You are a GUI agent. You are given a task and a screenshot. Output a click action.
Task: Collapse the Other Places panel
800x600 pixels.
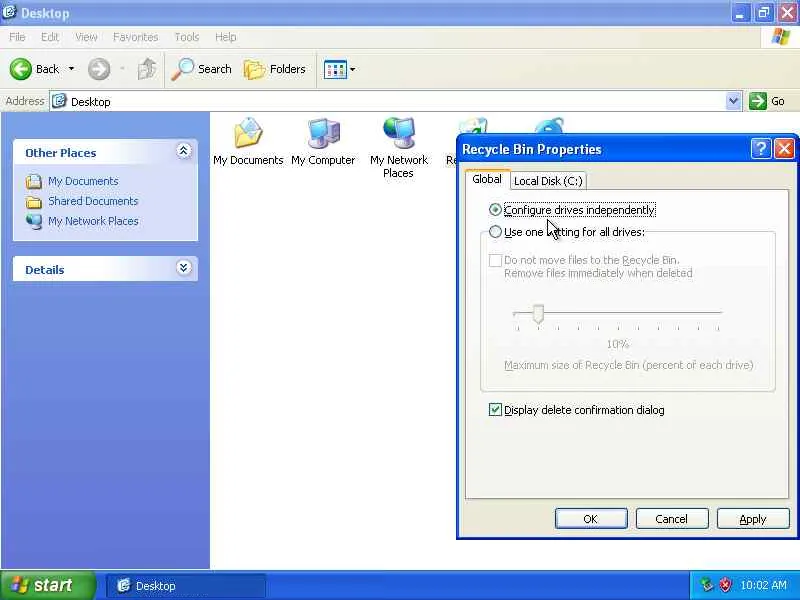pos(184,151)
